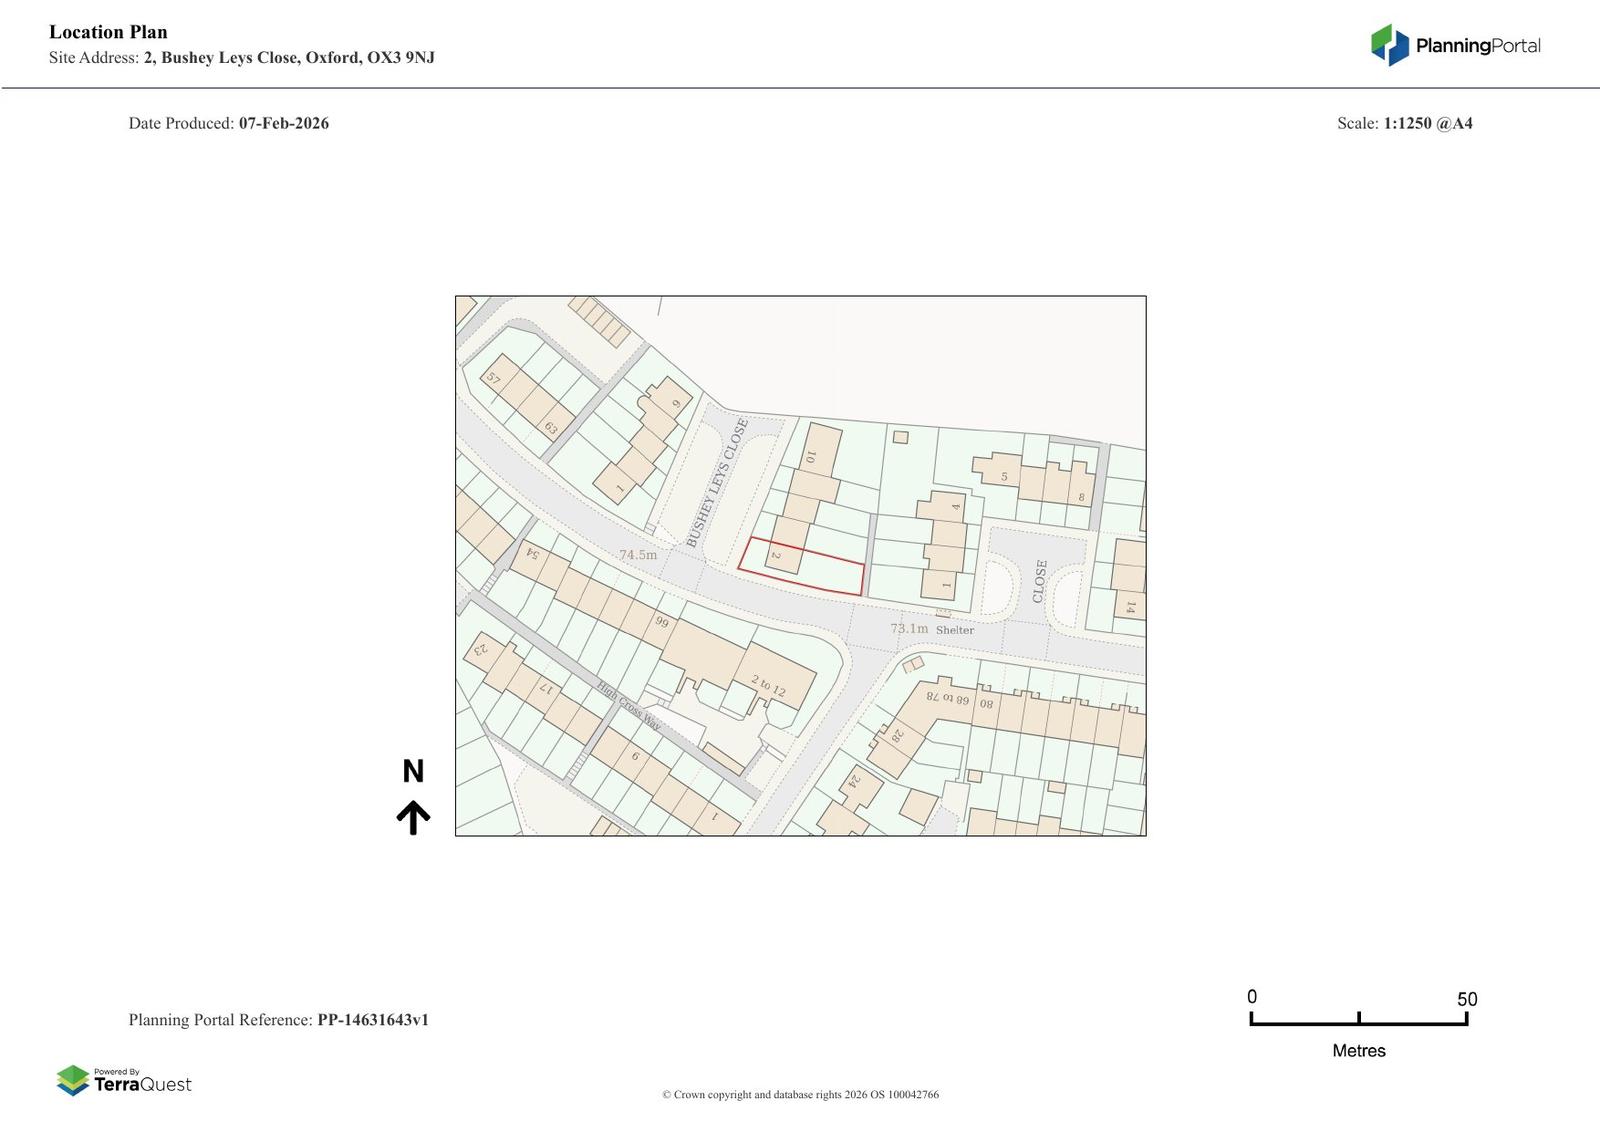Click the Location Plan title
Image resolution: width=1600 pixels, height=1132 pixels.
click(108, 32)
